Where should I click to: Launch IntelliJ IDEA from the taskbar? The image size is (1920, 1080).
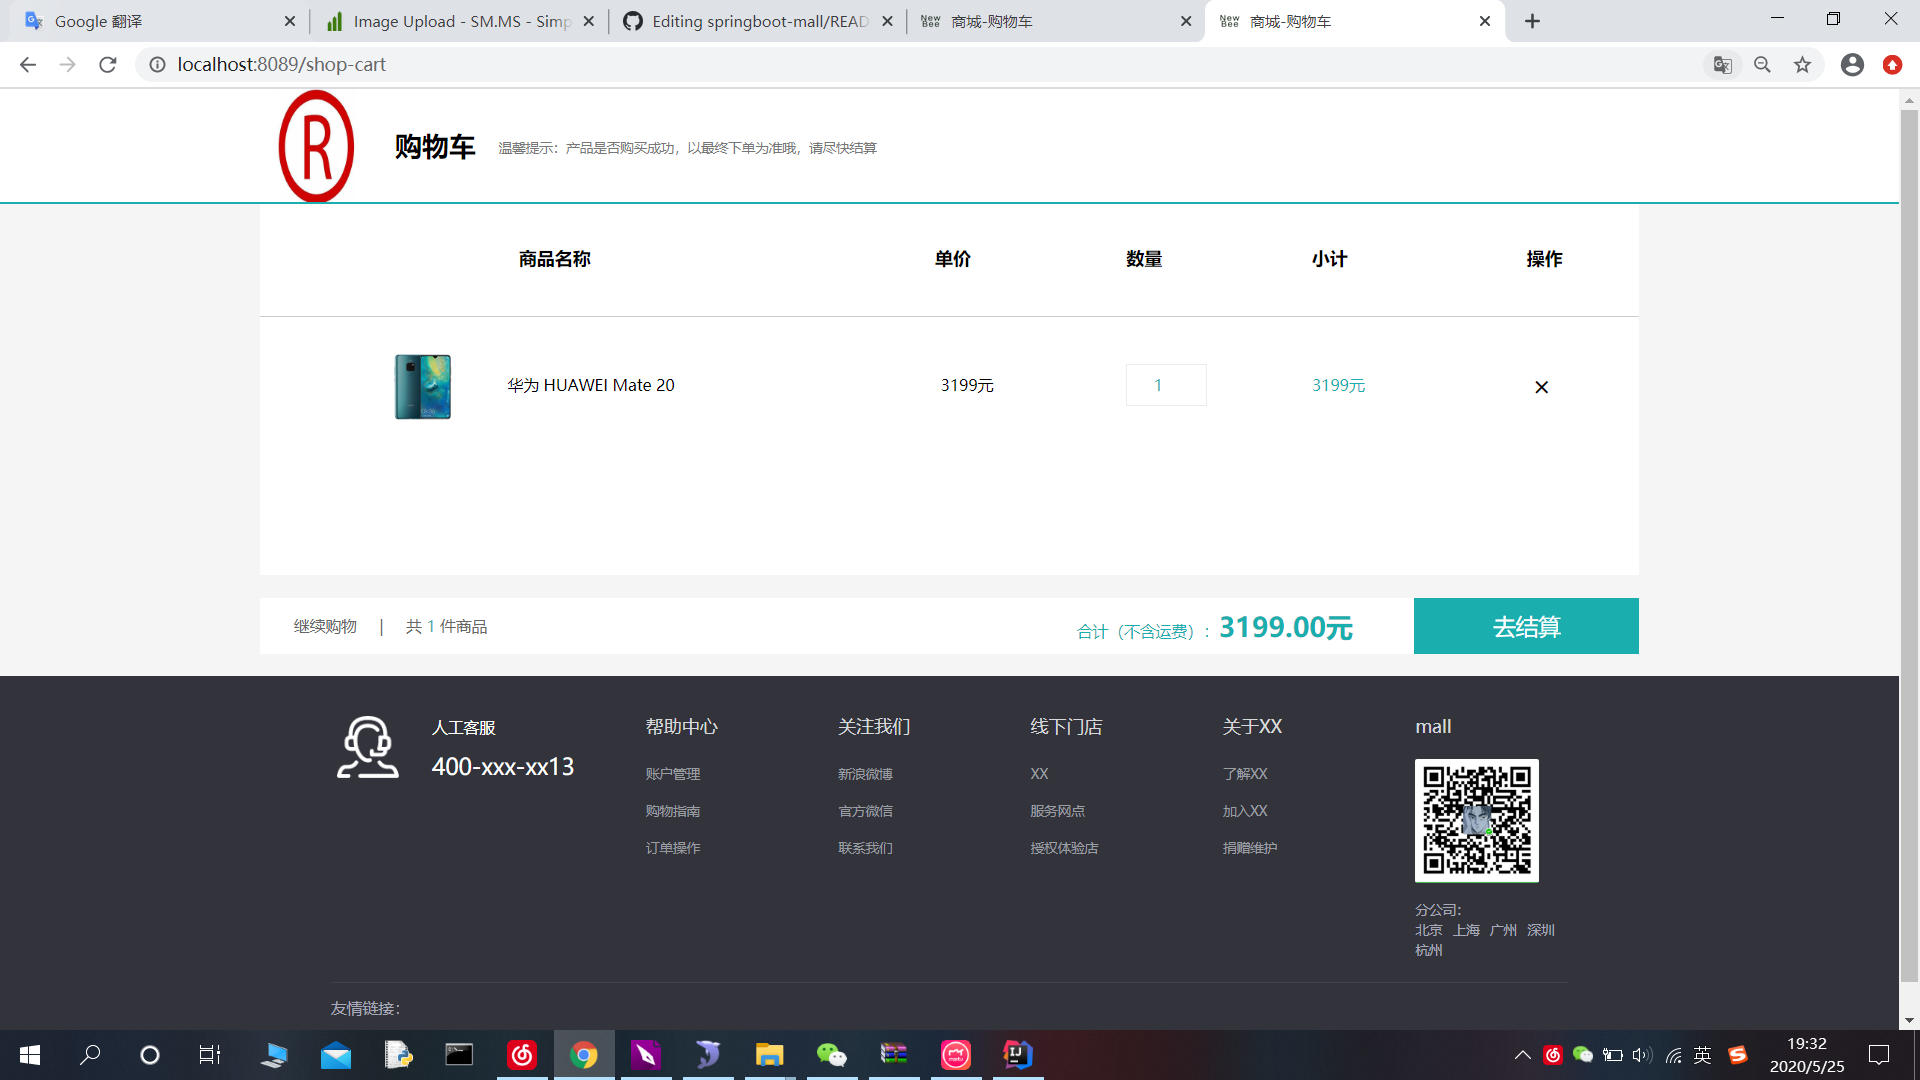tap(1017, 1055)
